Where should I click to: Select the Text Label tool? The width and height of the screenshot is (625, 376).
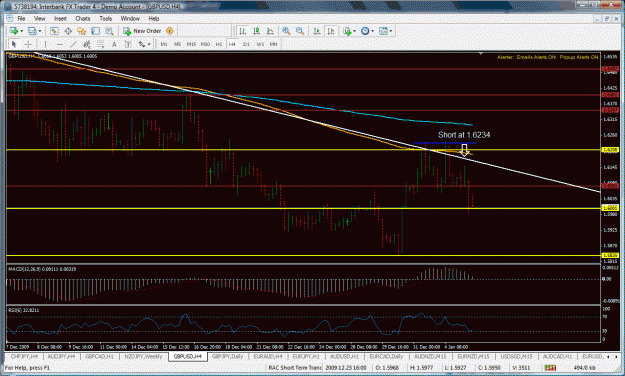pyautogui.click(x=128, y=44)
